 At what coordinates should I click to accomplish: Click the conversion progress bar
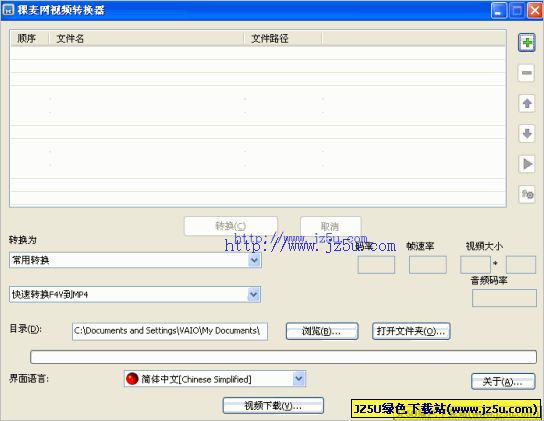[x=283, y=357]
